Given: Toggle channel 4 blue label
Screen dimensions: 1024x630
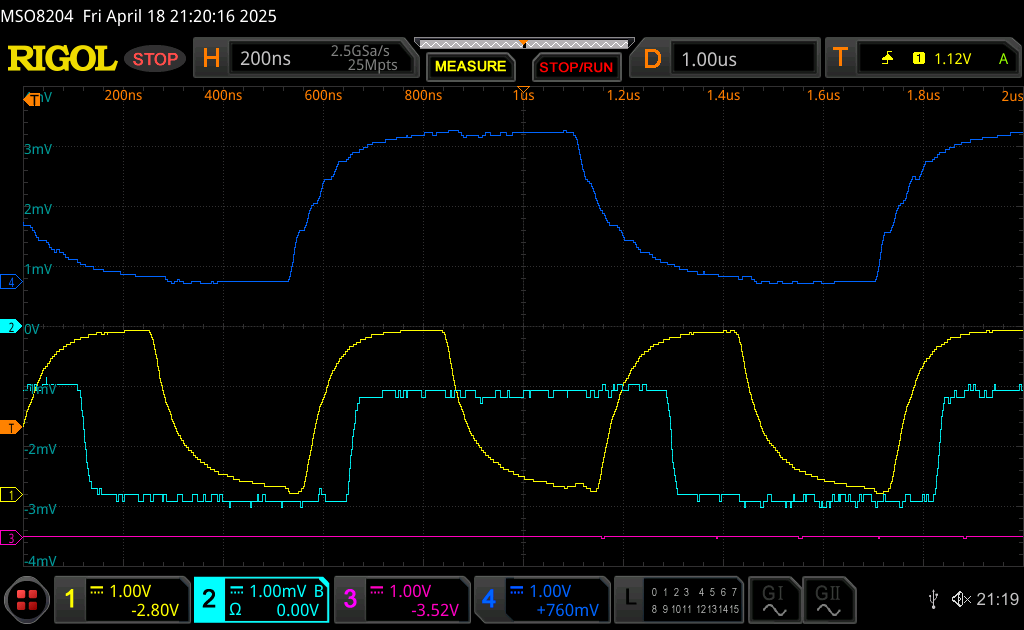Looking at the screenshot, I should coord(489,599).
